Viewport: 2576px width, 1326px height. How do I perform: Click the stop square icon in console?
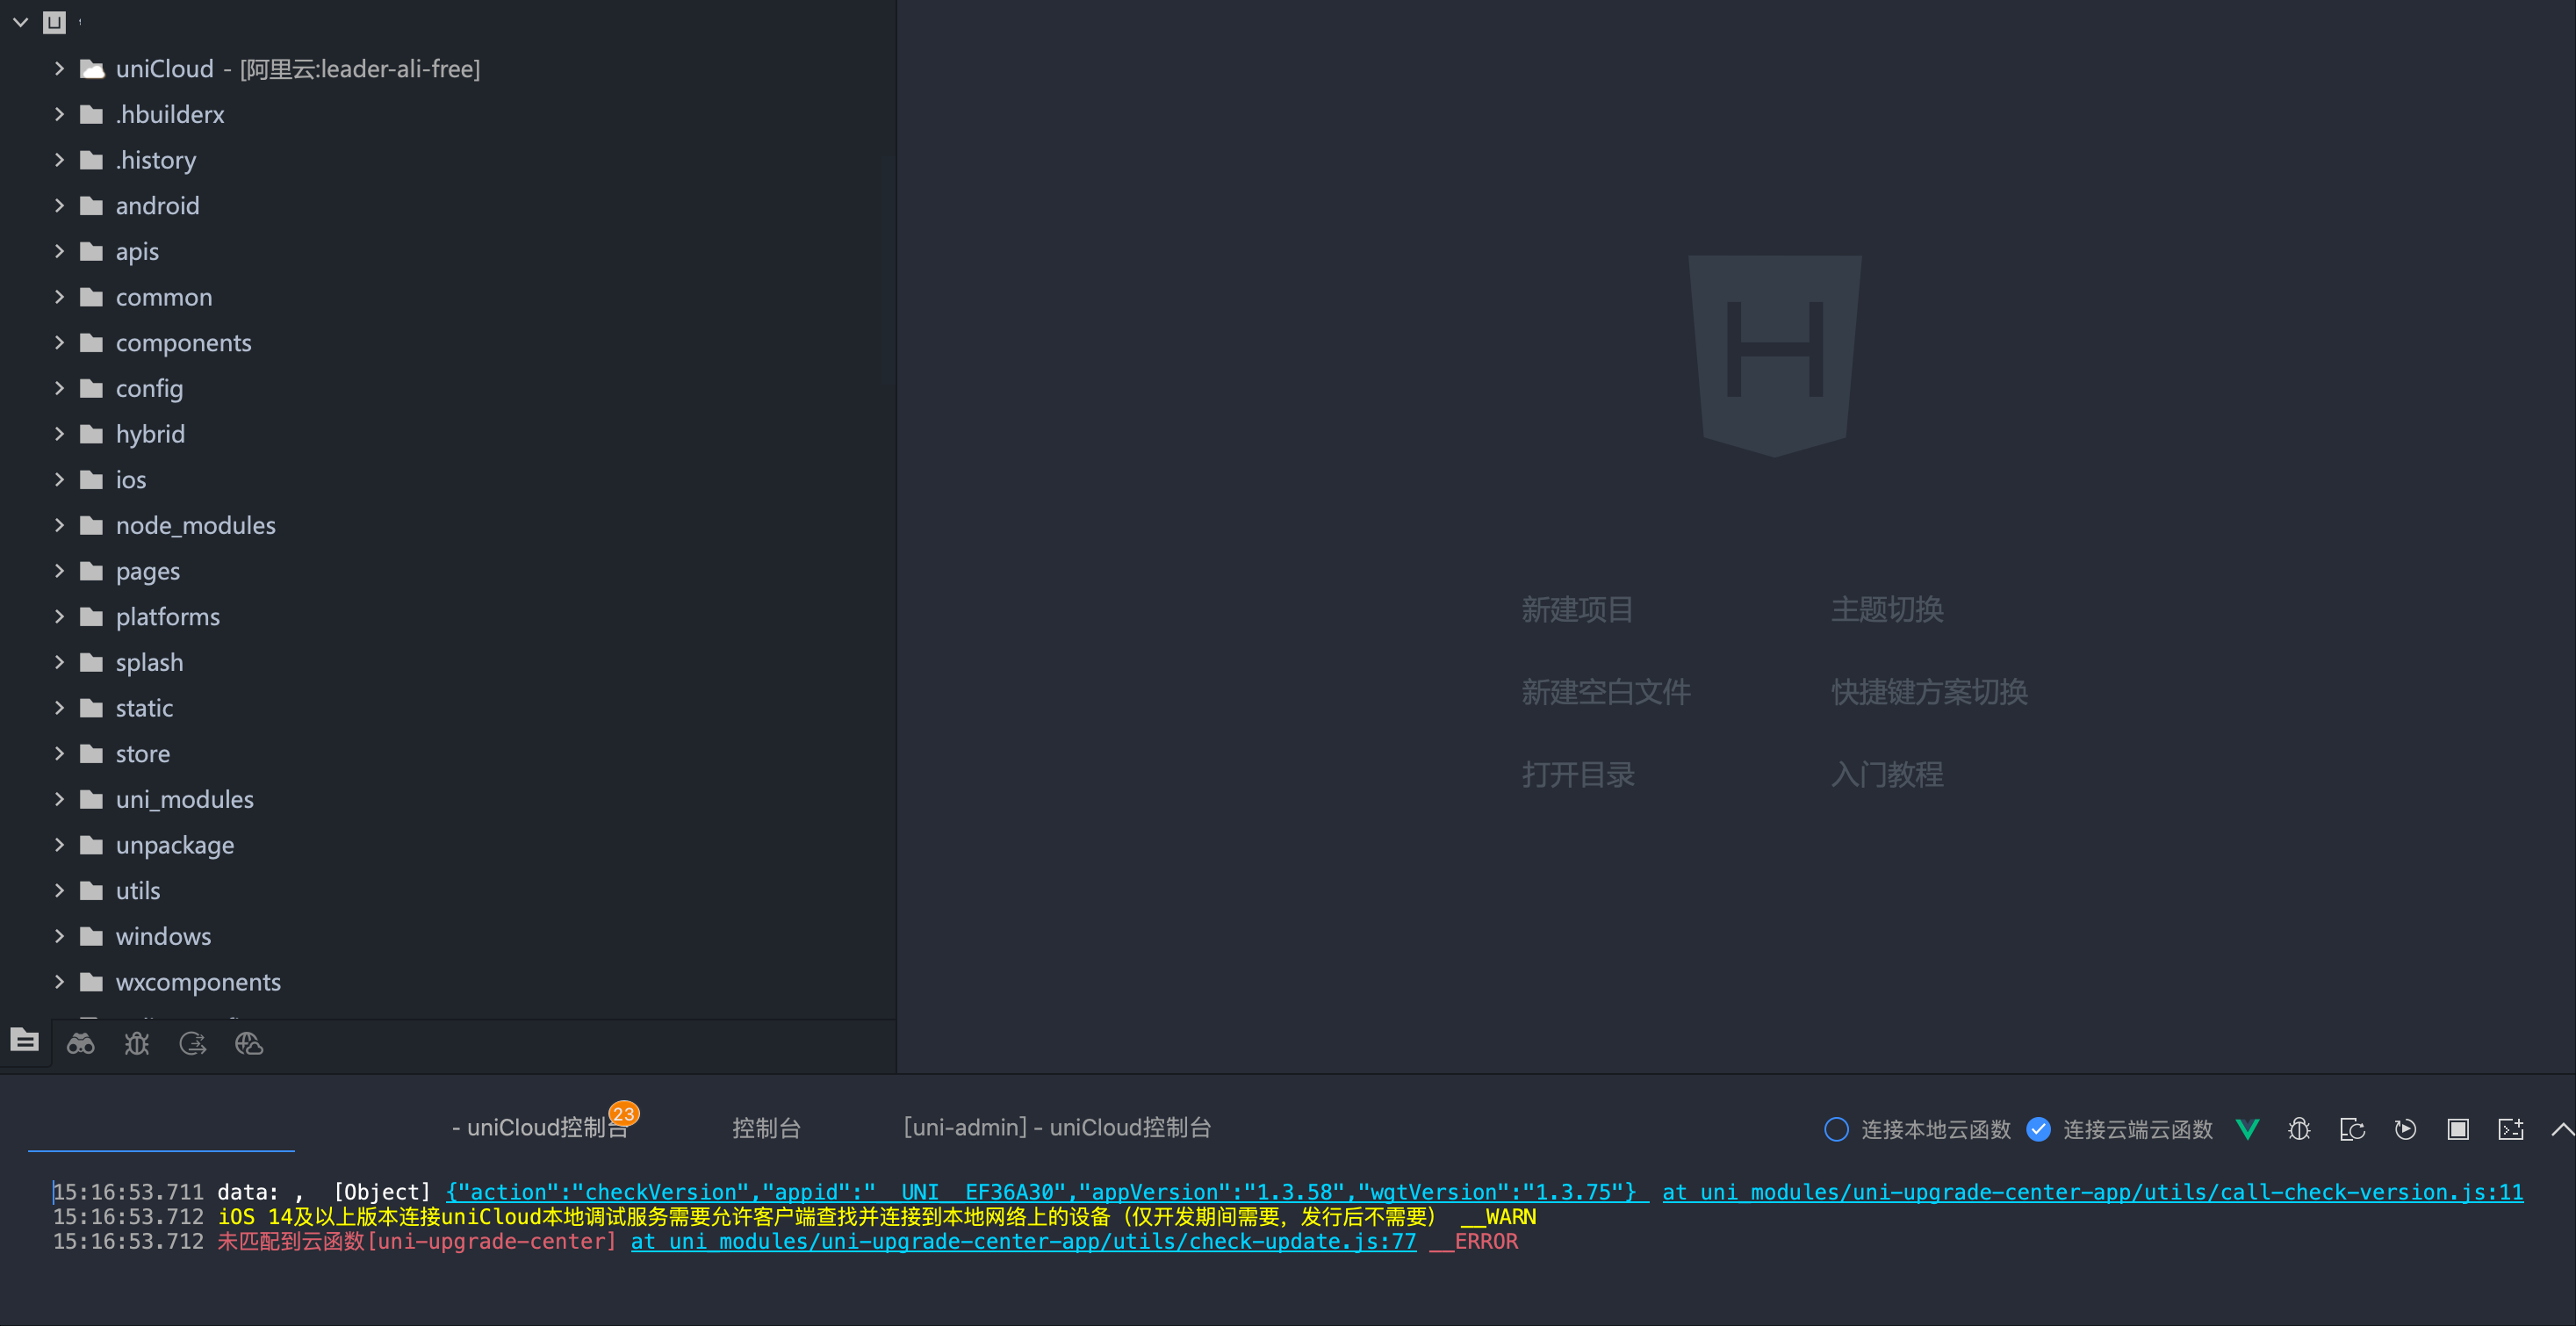tap(2458, 1129)
